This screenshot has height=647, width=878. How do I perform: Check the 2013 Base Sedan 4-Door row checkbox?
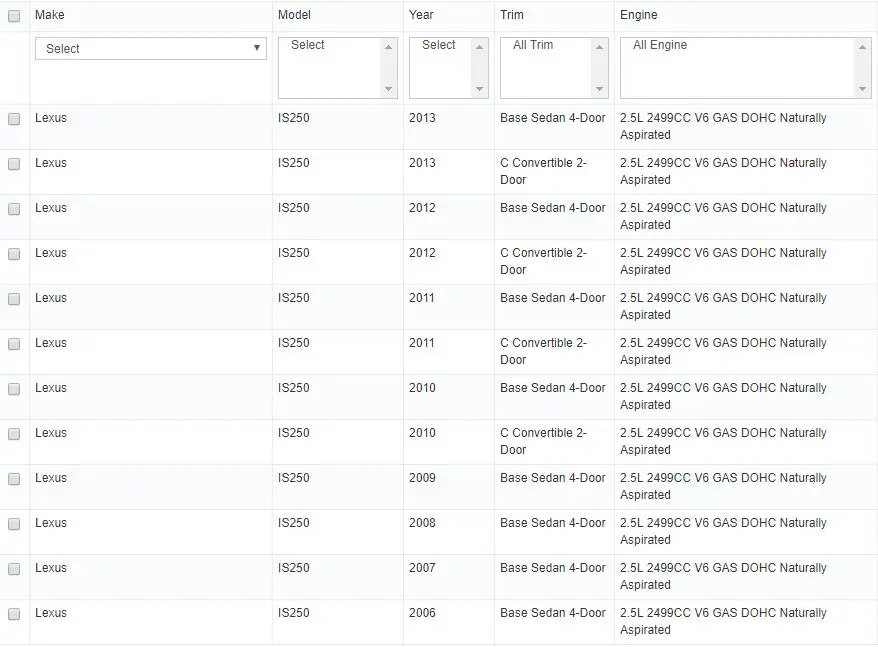14,119
